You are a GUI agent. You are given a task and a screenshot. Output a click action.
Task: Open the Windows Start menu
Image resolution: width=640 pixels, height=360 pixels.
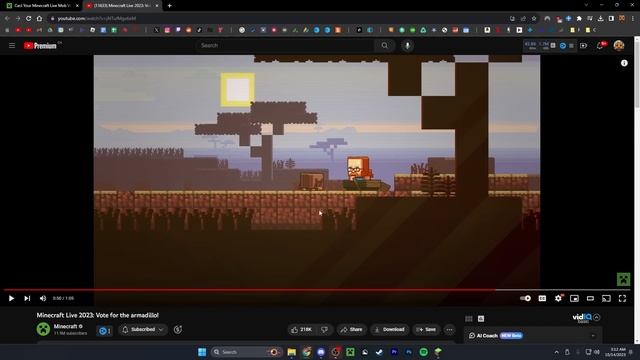(x=202, y=352)
